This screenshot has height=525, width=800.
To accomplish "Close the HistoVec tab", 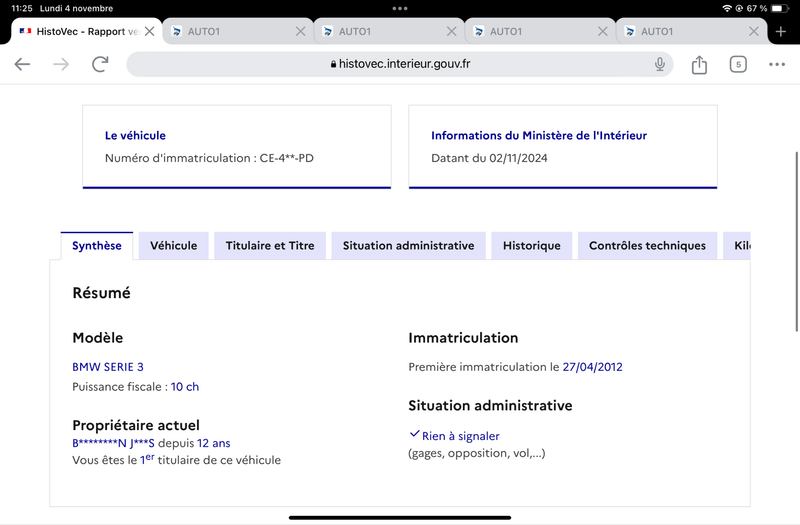I will [149, 32].
